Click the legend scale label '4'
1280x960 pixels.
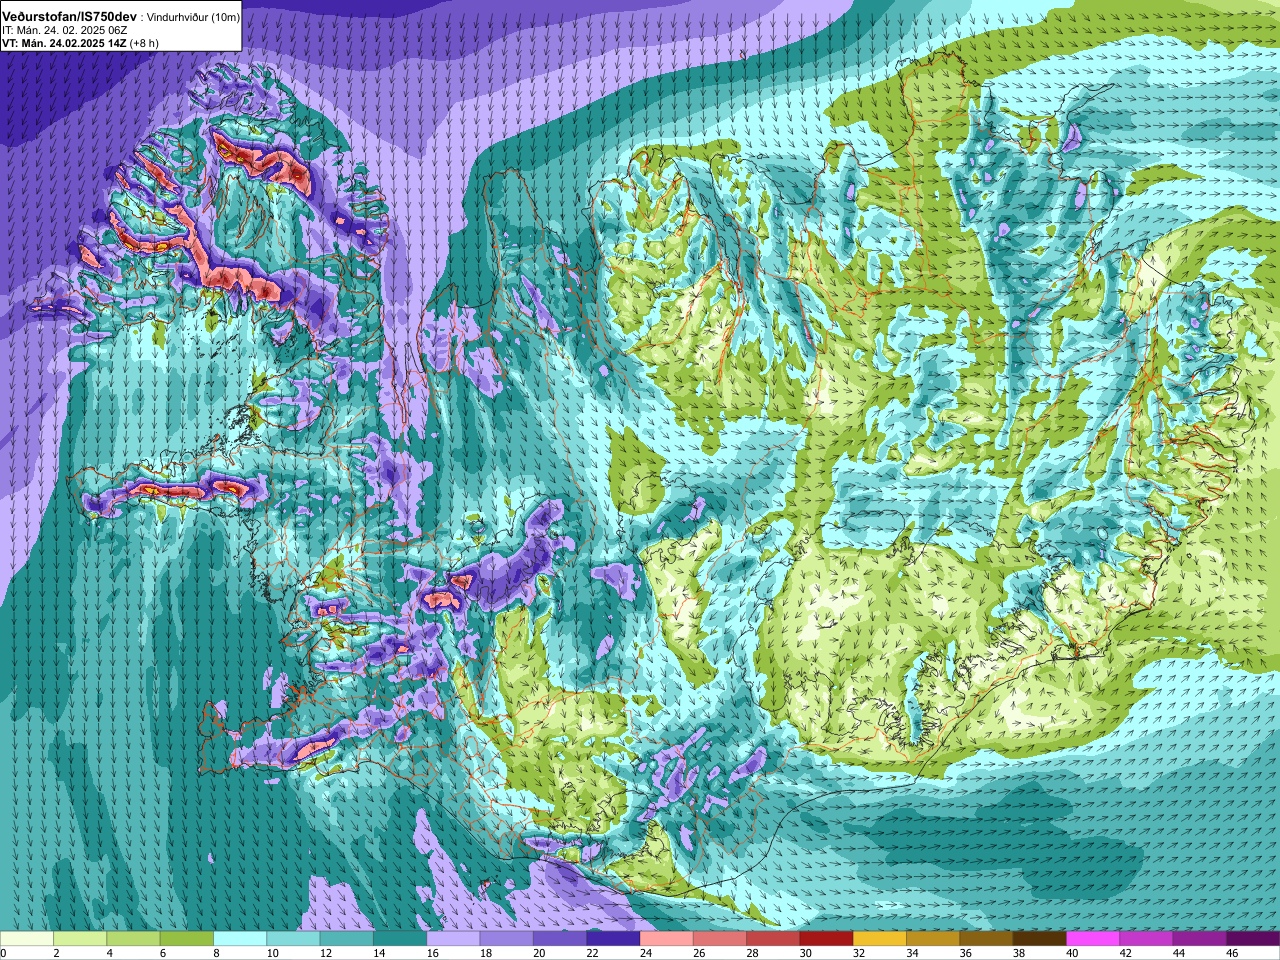[109, 954]
